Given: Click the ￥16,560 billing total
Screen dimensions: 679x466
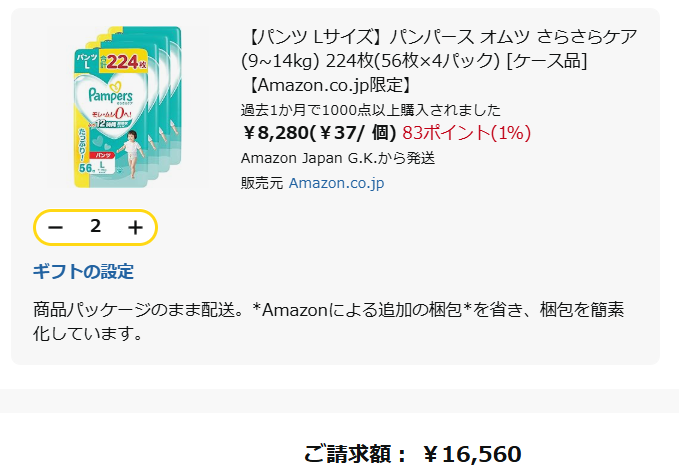Looking at the screenshot, I should [x=471, y=455].
